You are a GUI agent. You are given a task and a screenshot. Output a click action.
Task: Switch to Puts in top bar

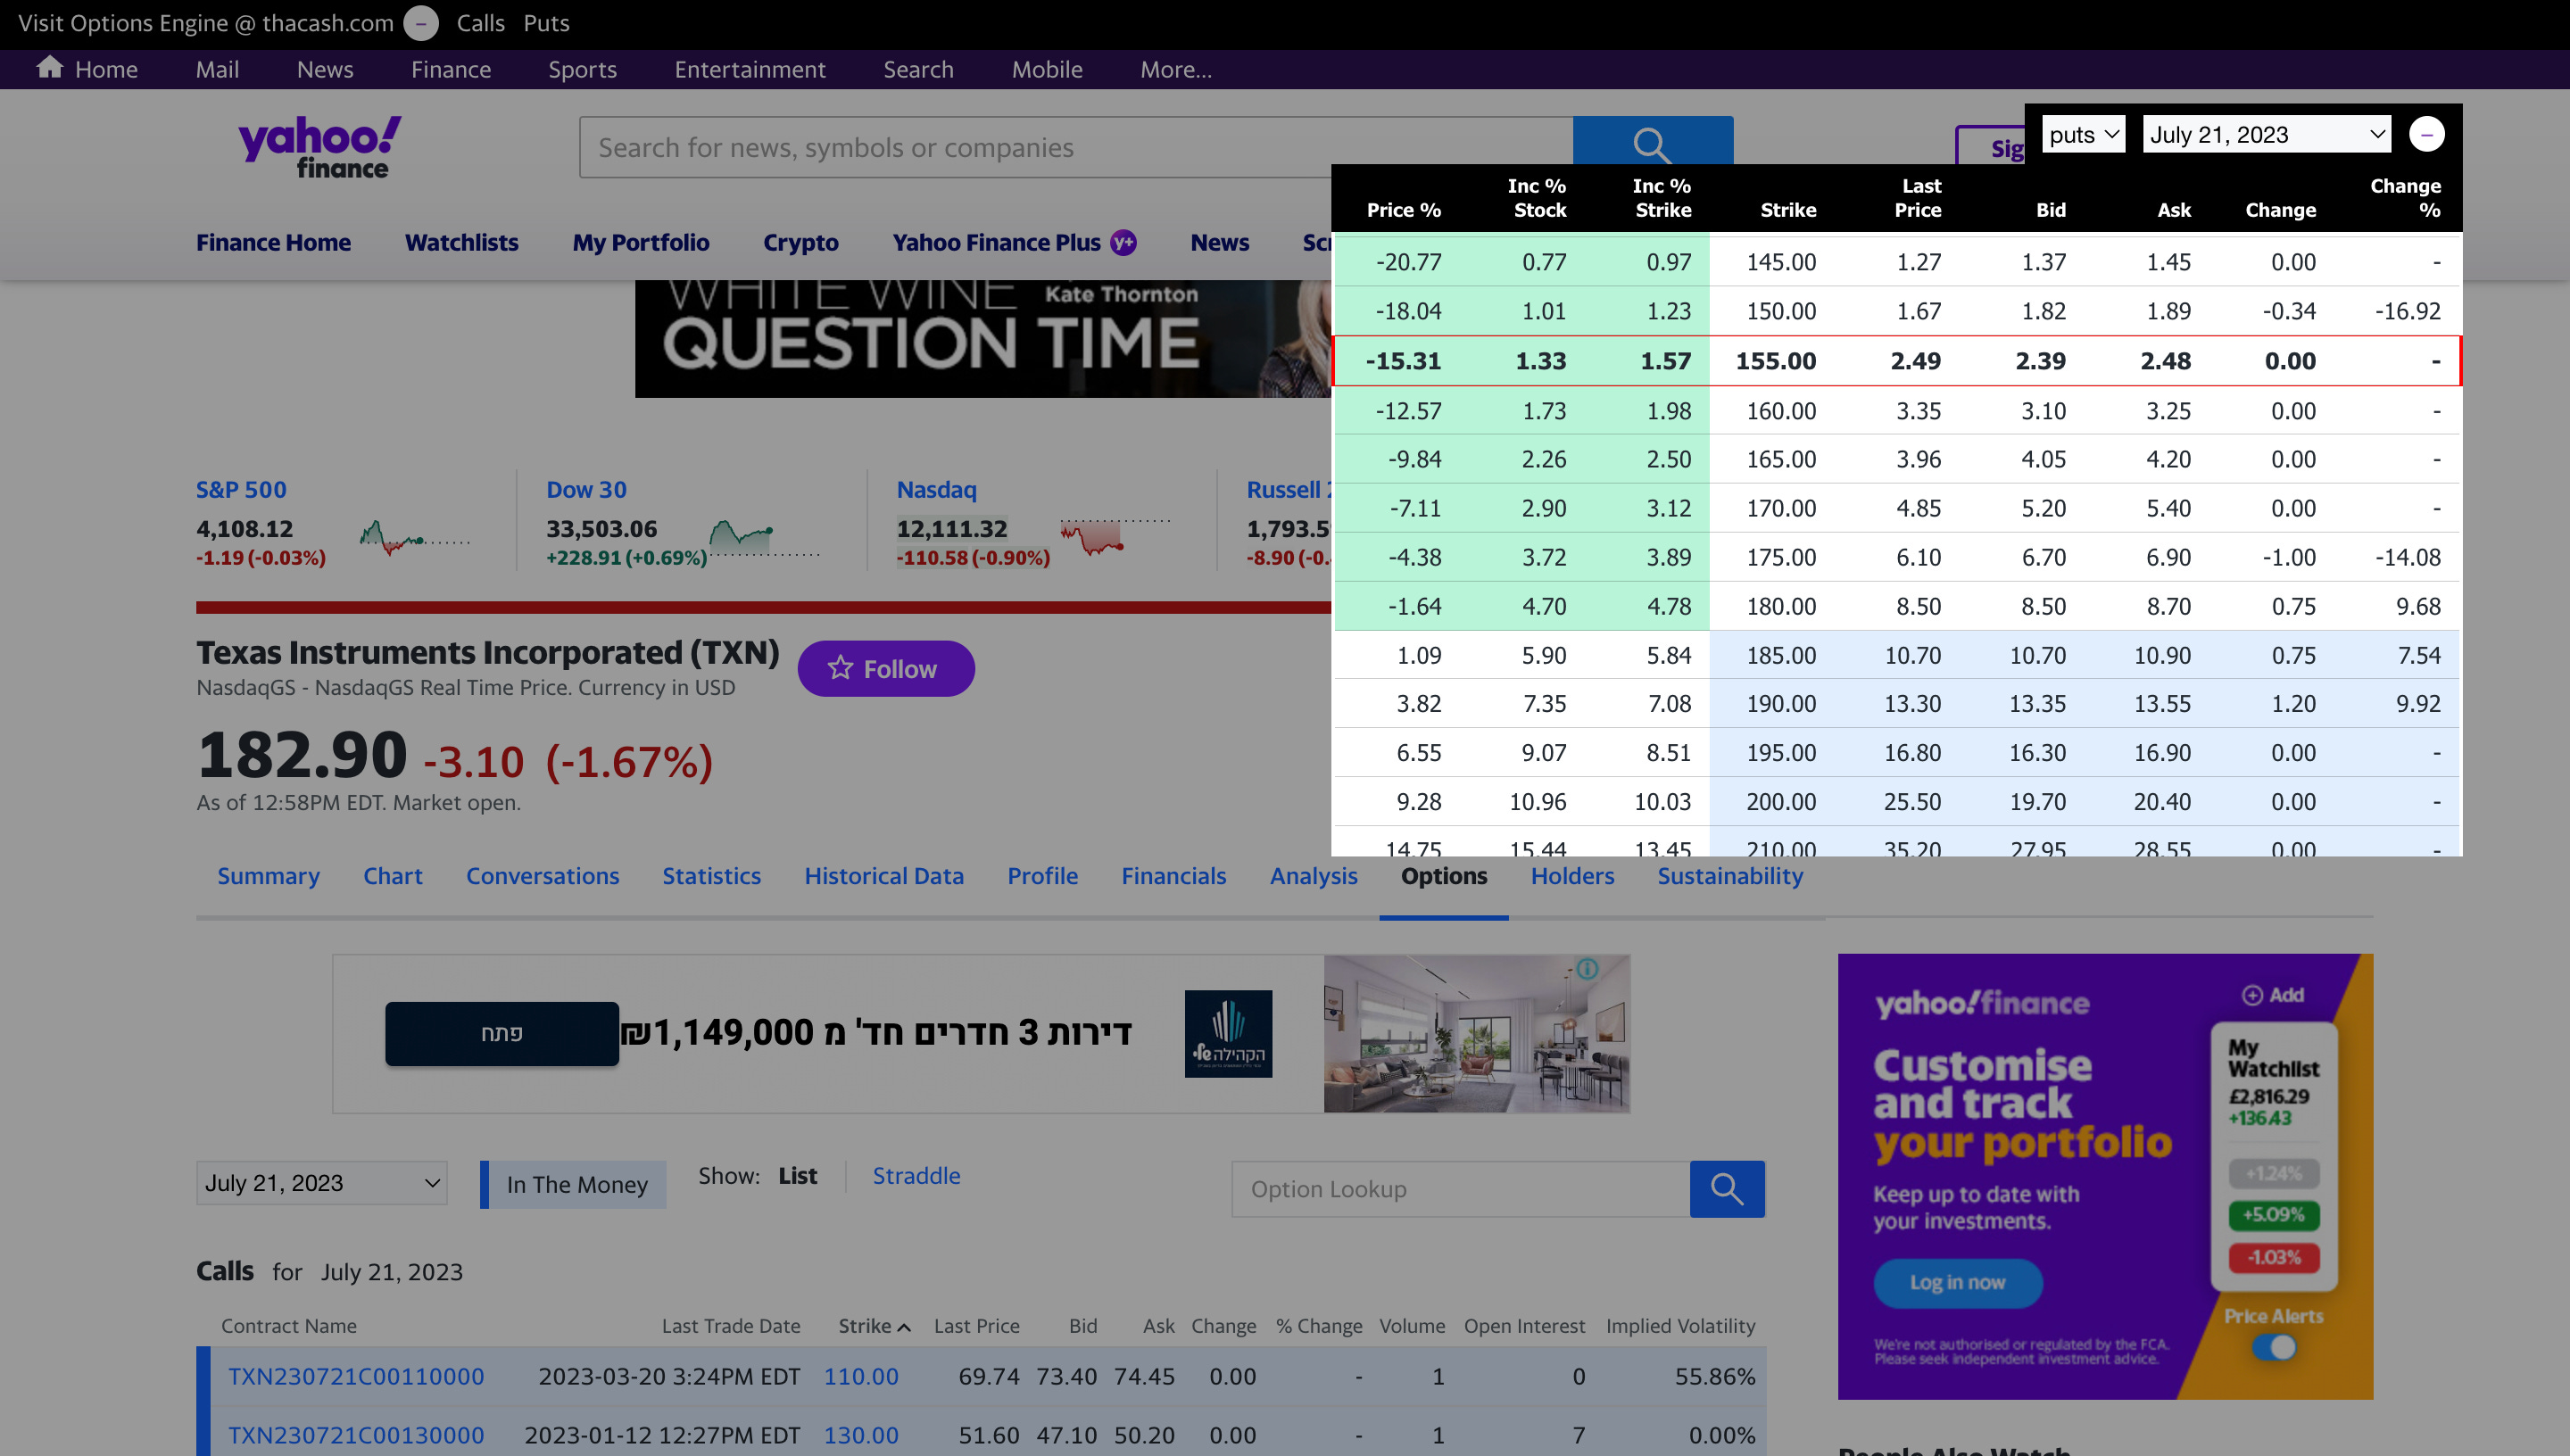point(546,23)
